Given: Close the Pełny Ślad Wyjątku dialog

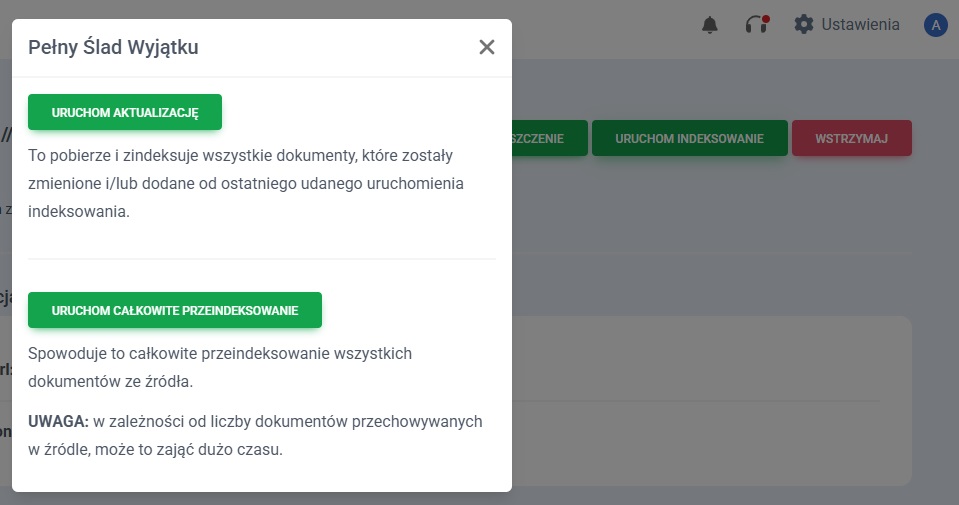Looking at the screenshot, I should [x=487, y=47].
